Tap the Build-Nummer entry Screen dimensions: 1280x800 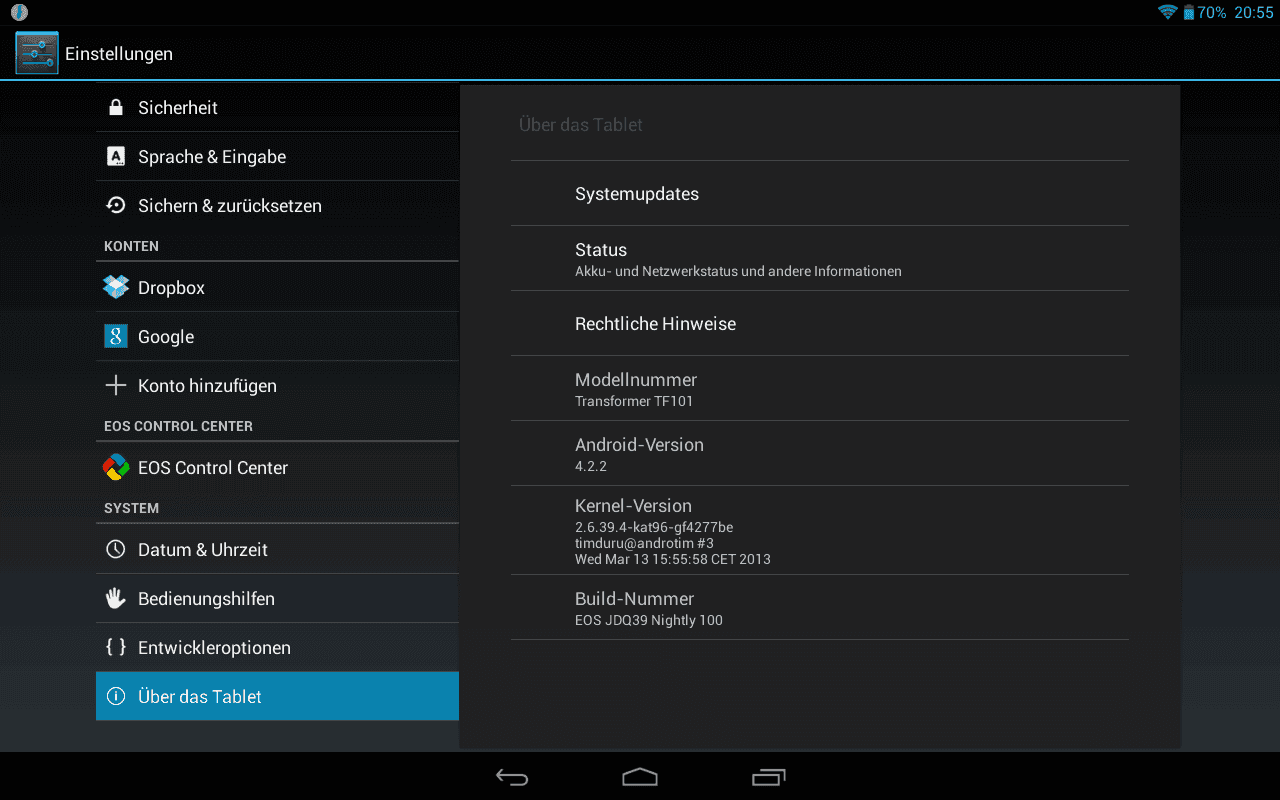820,607
